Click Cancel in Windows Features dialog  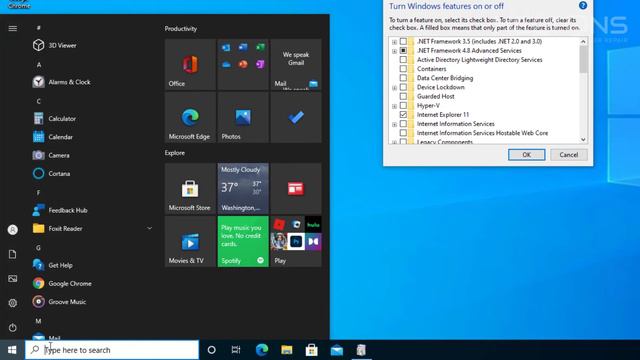569,155
